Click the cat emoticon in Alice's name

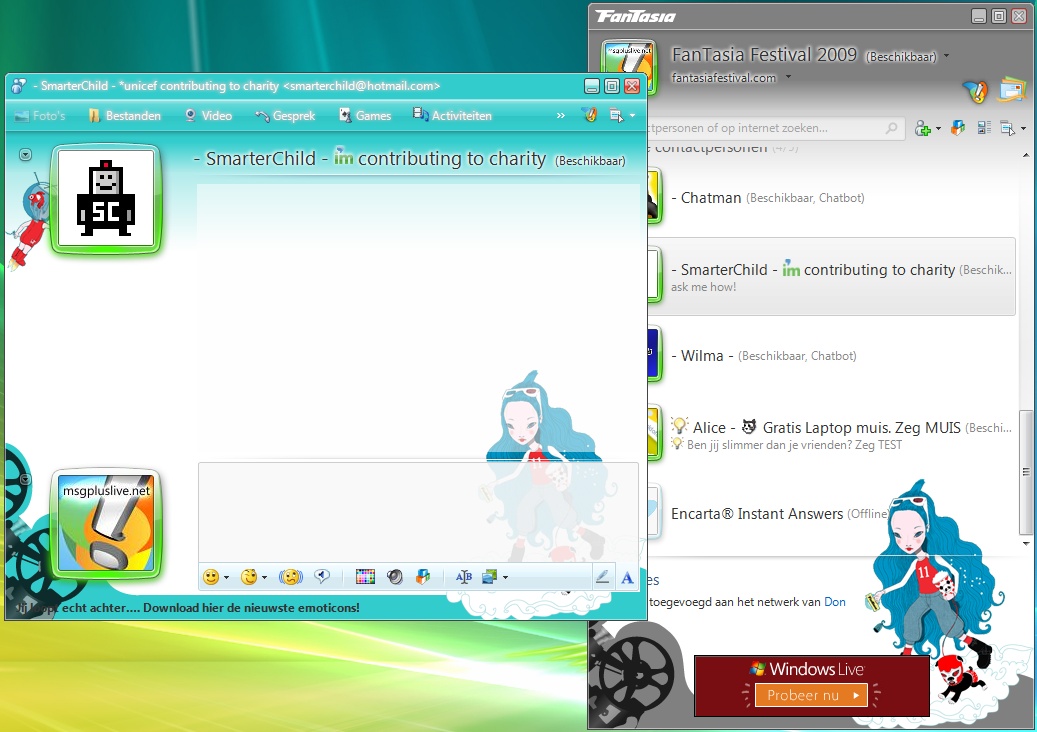coord(749,427)
